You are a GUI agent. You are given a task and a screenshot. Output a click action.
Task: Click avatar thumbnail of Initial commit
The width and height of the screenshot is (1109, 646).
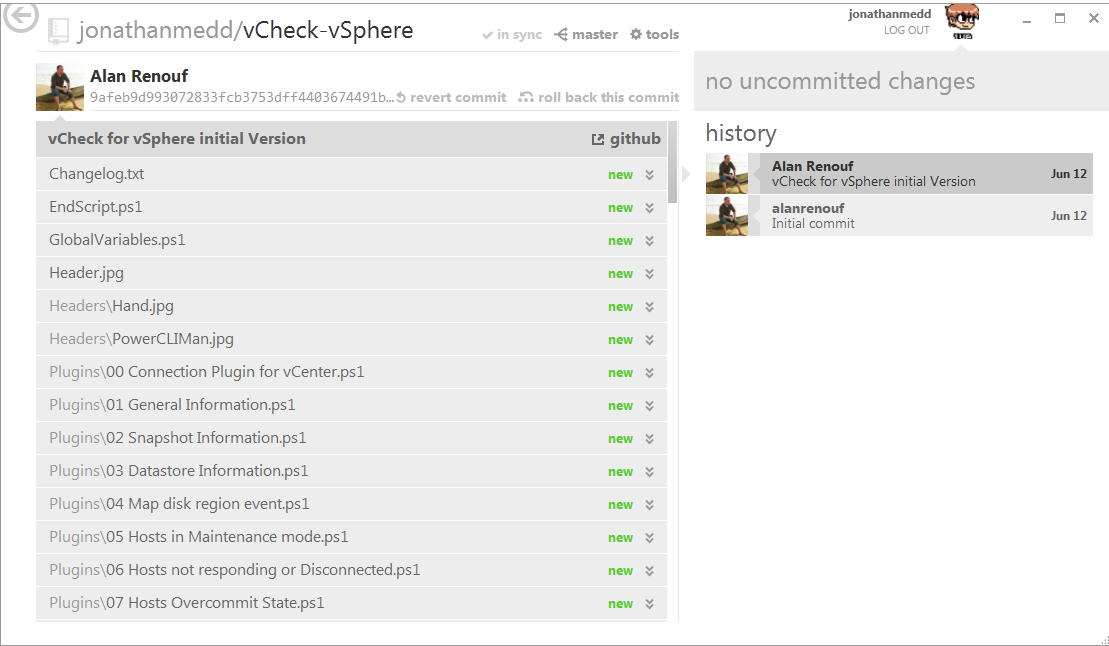pos(726,216)
